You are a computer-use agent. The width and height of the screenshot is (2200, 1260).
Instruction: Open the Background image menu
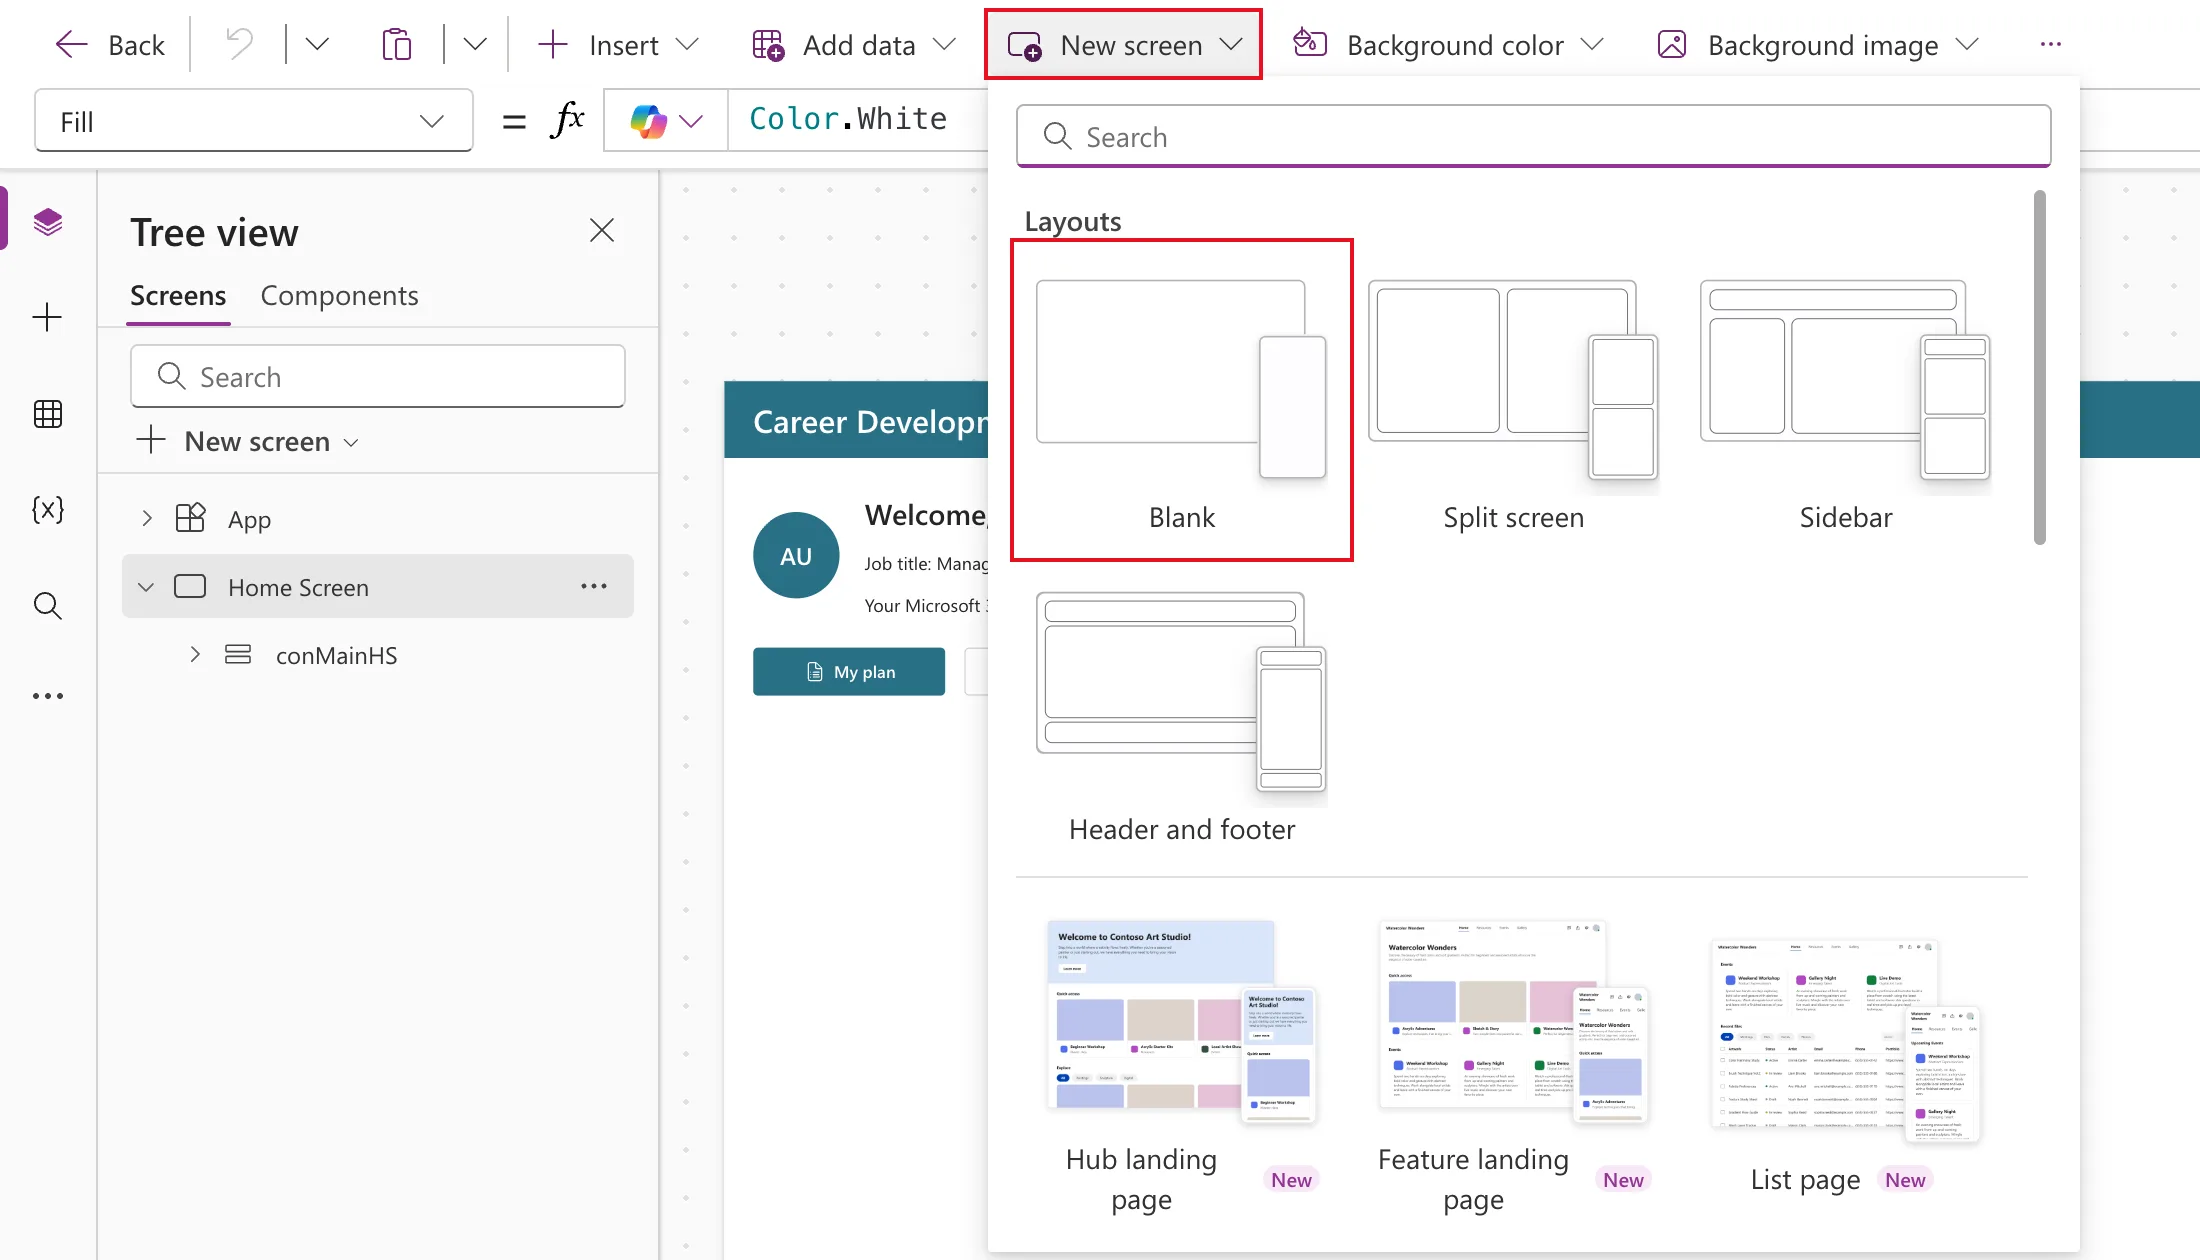[x=1818, y=45]
